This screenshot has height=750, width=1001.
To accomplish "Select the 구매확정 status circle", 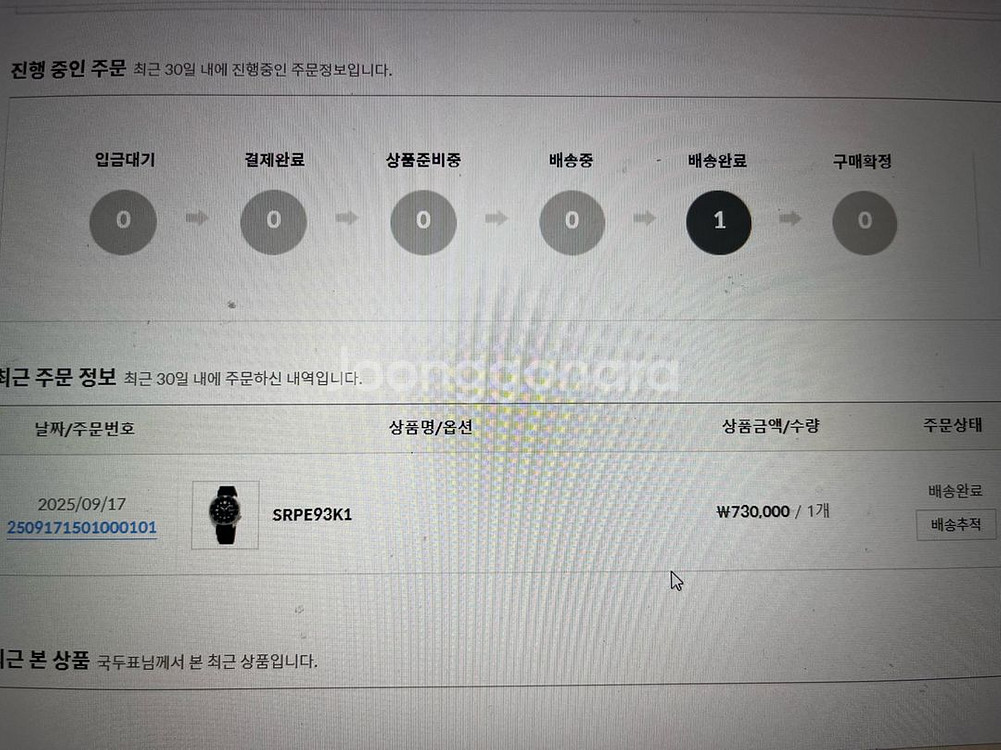I will pyautogui.click(x=864, y=223).
